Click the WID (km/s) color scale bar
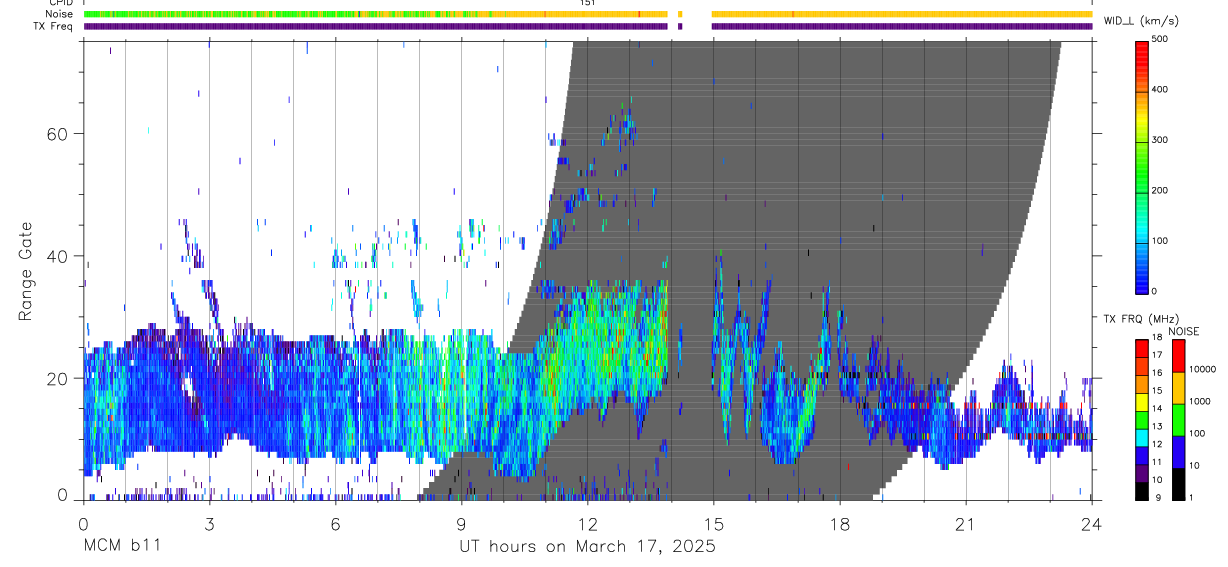The height and width of the screenshot is (567, 1228). tap(1142, 165)
